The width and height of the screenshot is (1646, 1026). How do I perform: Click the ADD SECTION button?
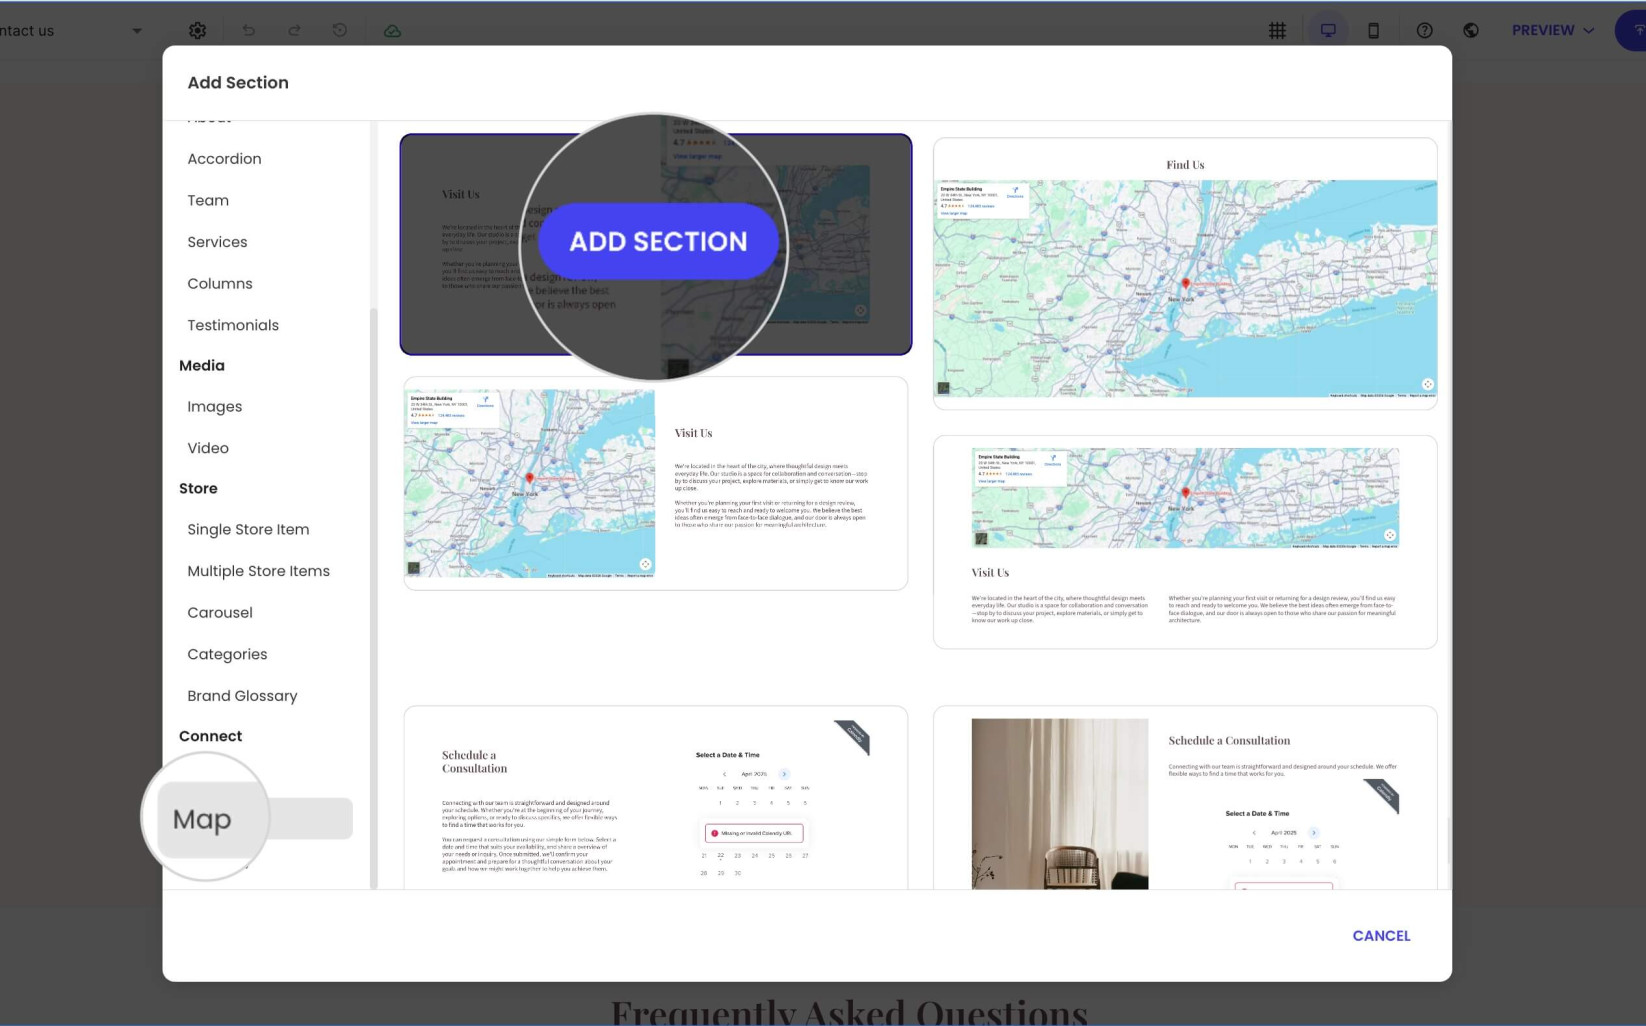click(x=658, y=241)
